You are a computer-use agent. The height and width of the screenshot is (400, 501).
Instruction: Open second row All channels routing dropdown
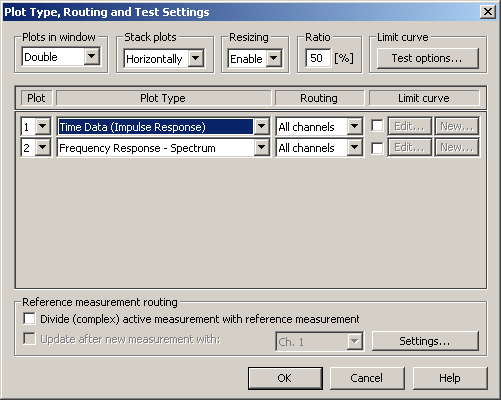[354, 147]
